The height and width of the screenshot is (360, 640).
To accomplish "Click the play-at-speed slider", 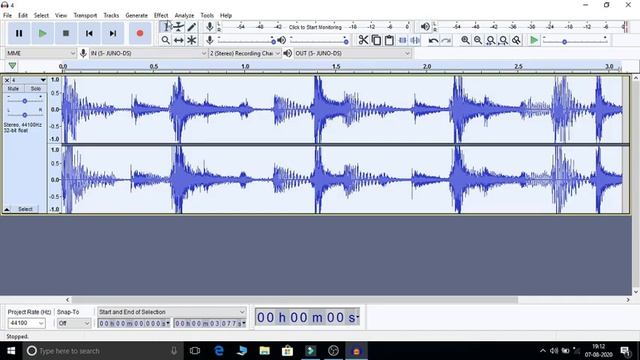I will (575, 40).
